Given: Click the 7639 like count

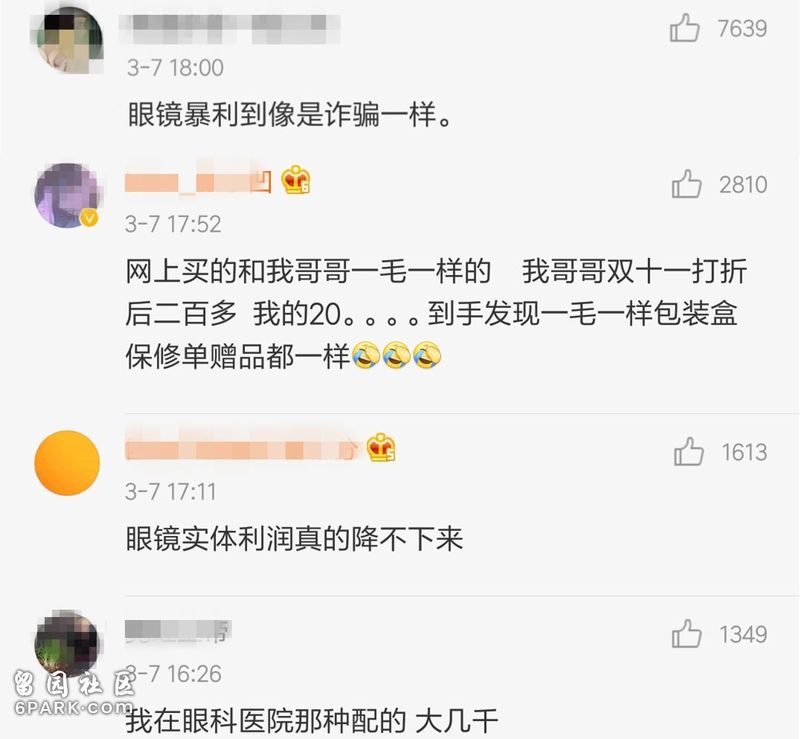Looking at the screenshot, I should pyautogui.click(x=742, y=29).
